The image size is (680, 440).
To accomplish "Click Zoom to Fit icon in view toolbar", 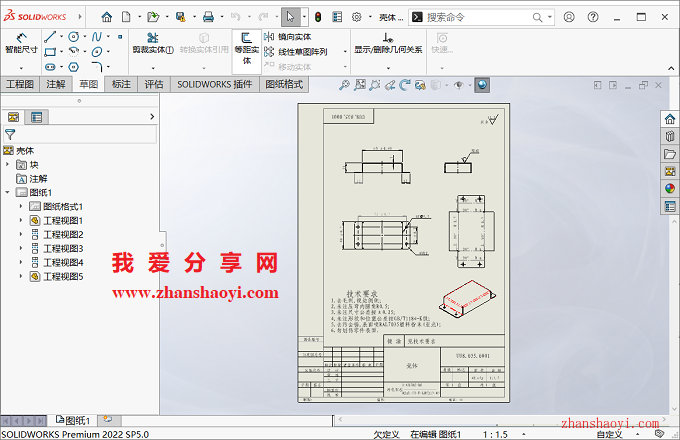I will point(344,85).
